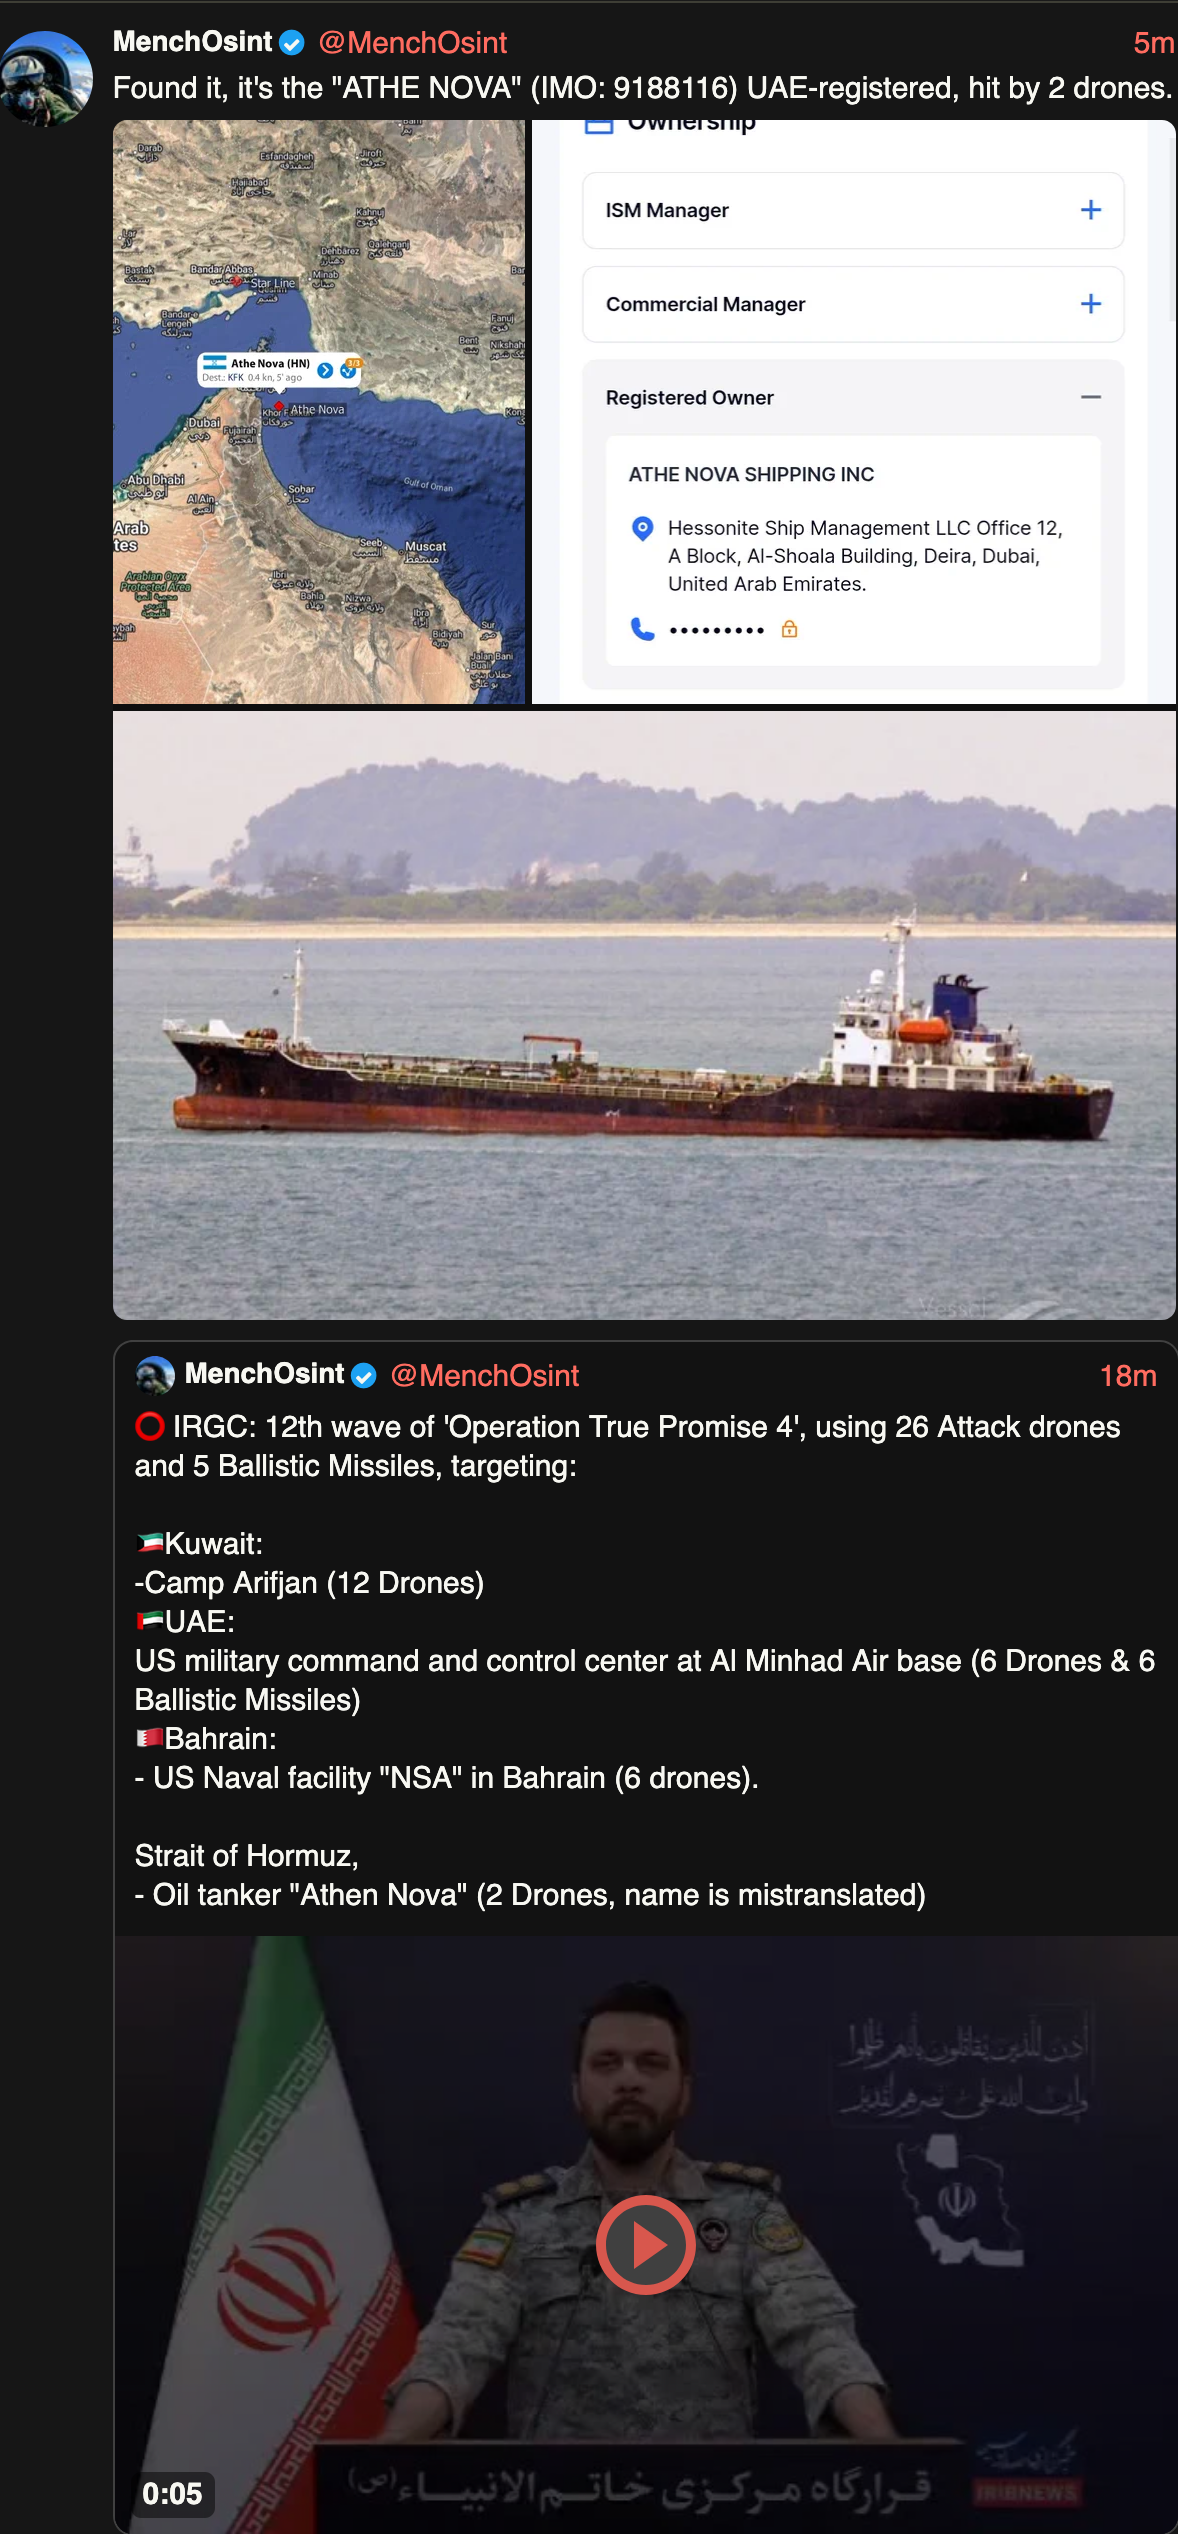Open the Strait of Hormuz map image
This screenshot has width=1178, height=2534.
tap(319, 412)
